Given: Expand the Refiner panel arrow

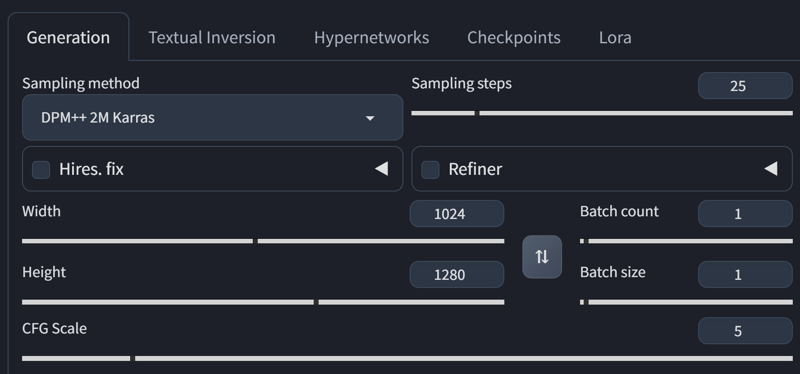Looking at the screenshot, I should point(770,169).
